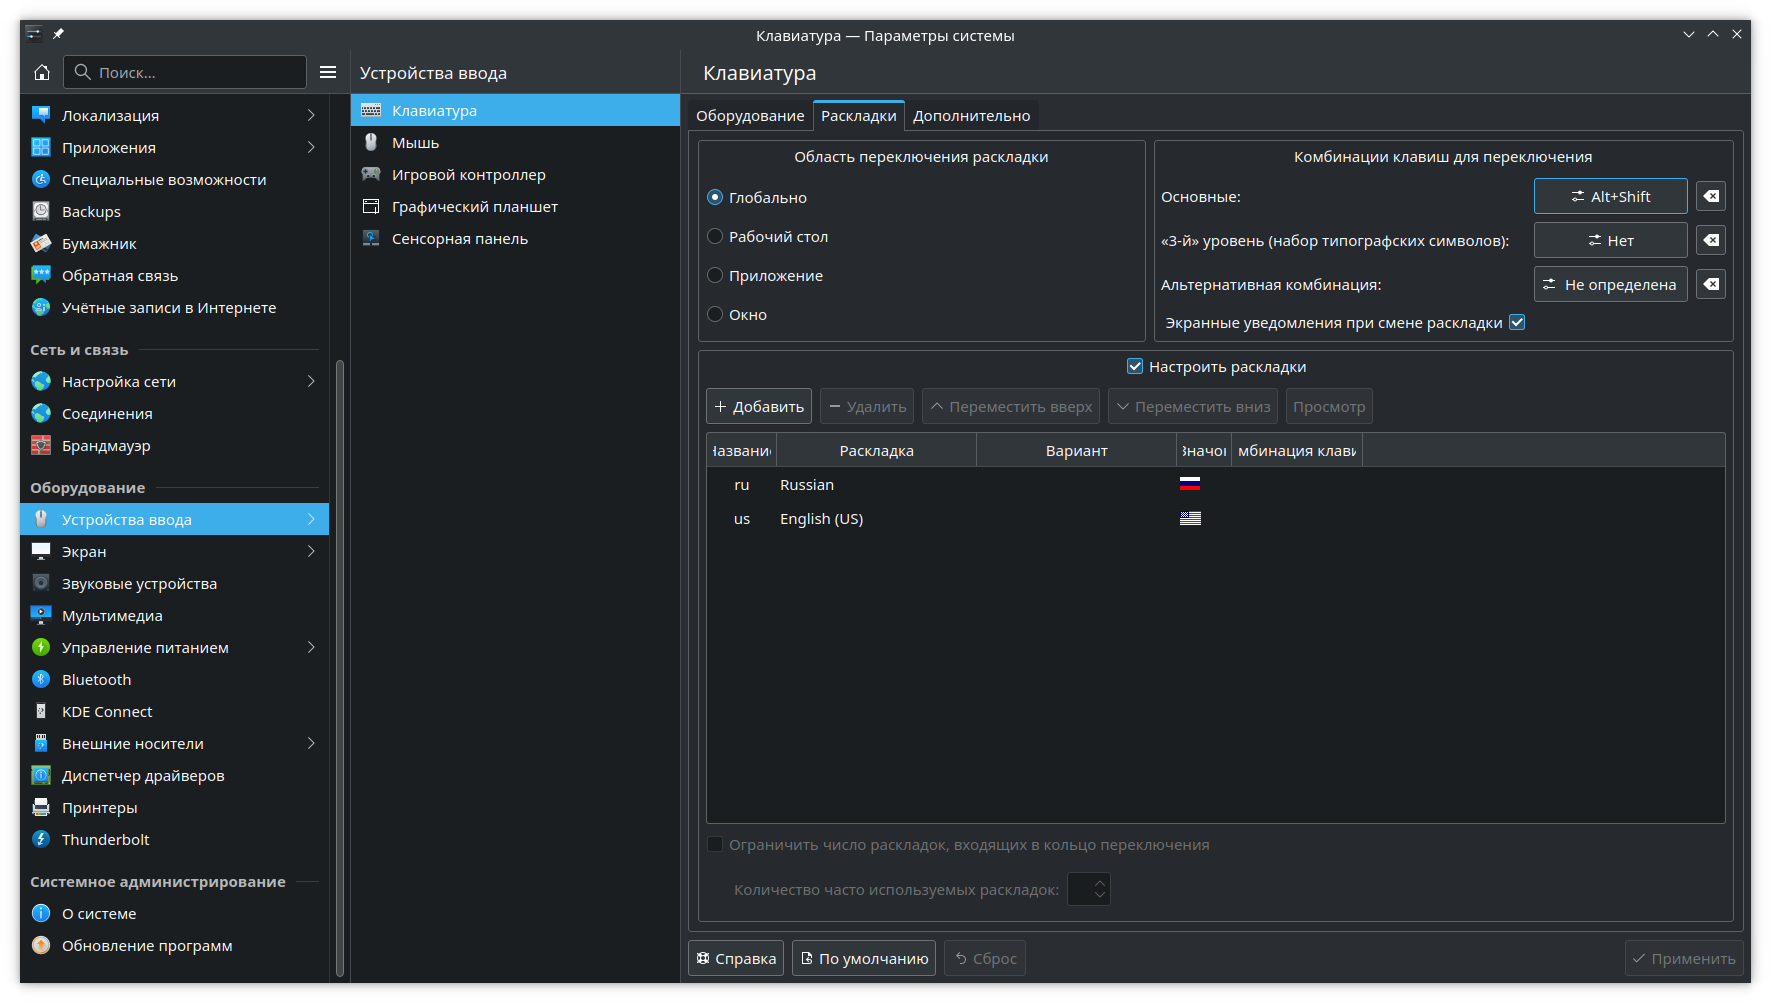The height and width of the screenshot is (1003, 1771).
Task: Switch to the Layouts (Раскладки) tab
Action: coord(859,116)
